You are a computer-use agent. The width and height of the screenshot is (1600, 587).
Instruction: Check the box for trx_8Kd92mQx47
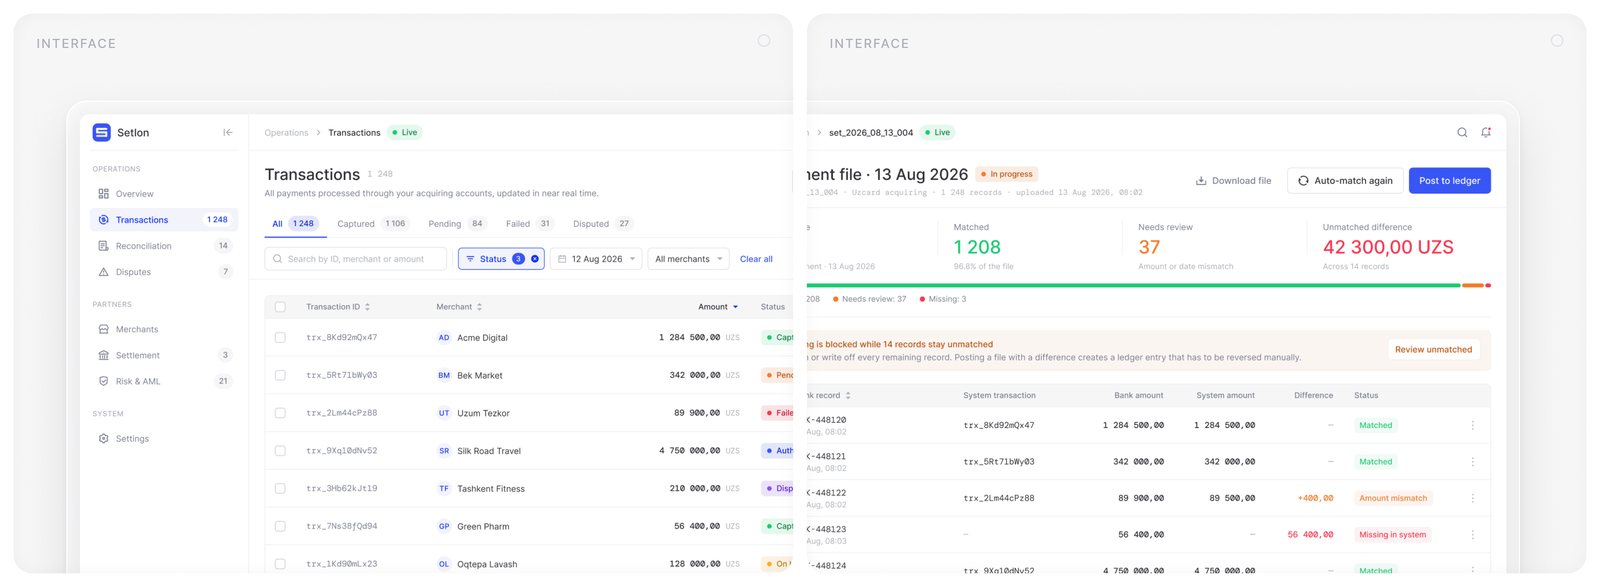[x=280, y=338]
